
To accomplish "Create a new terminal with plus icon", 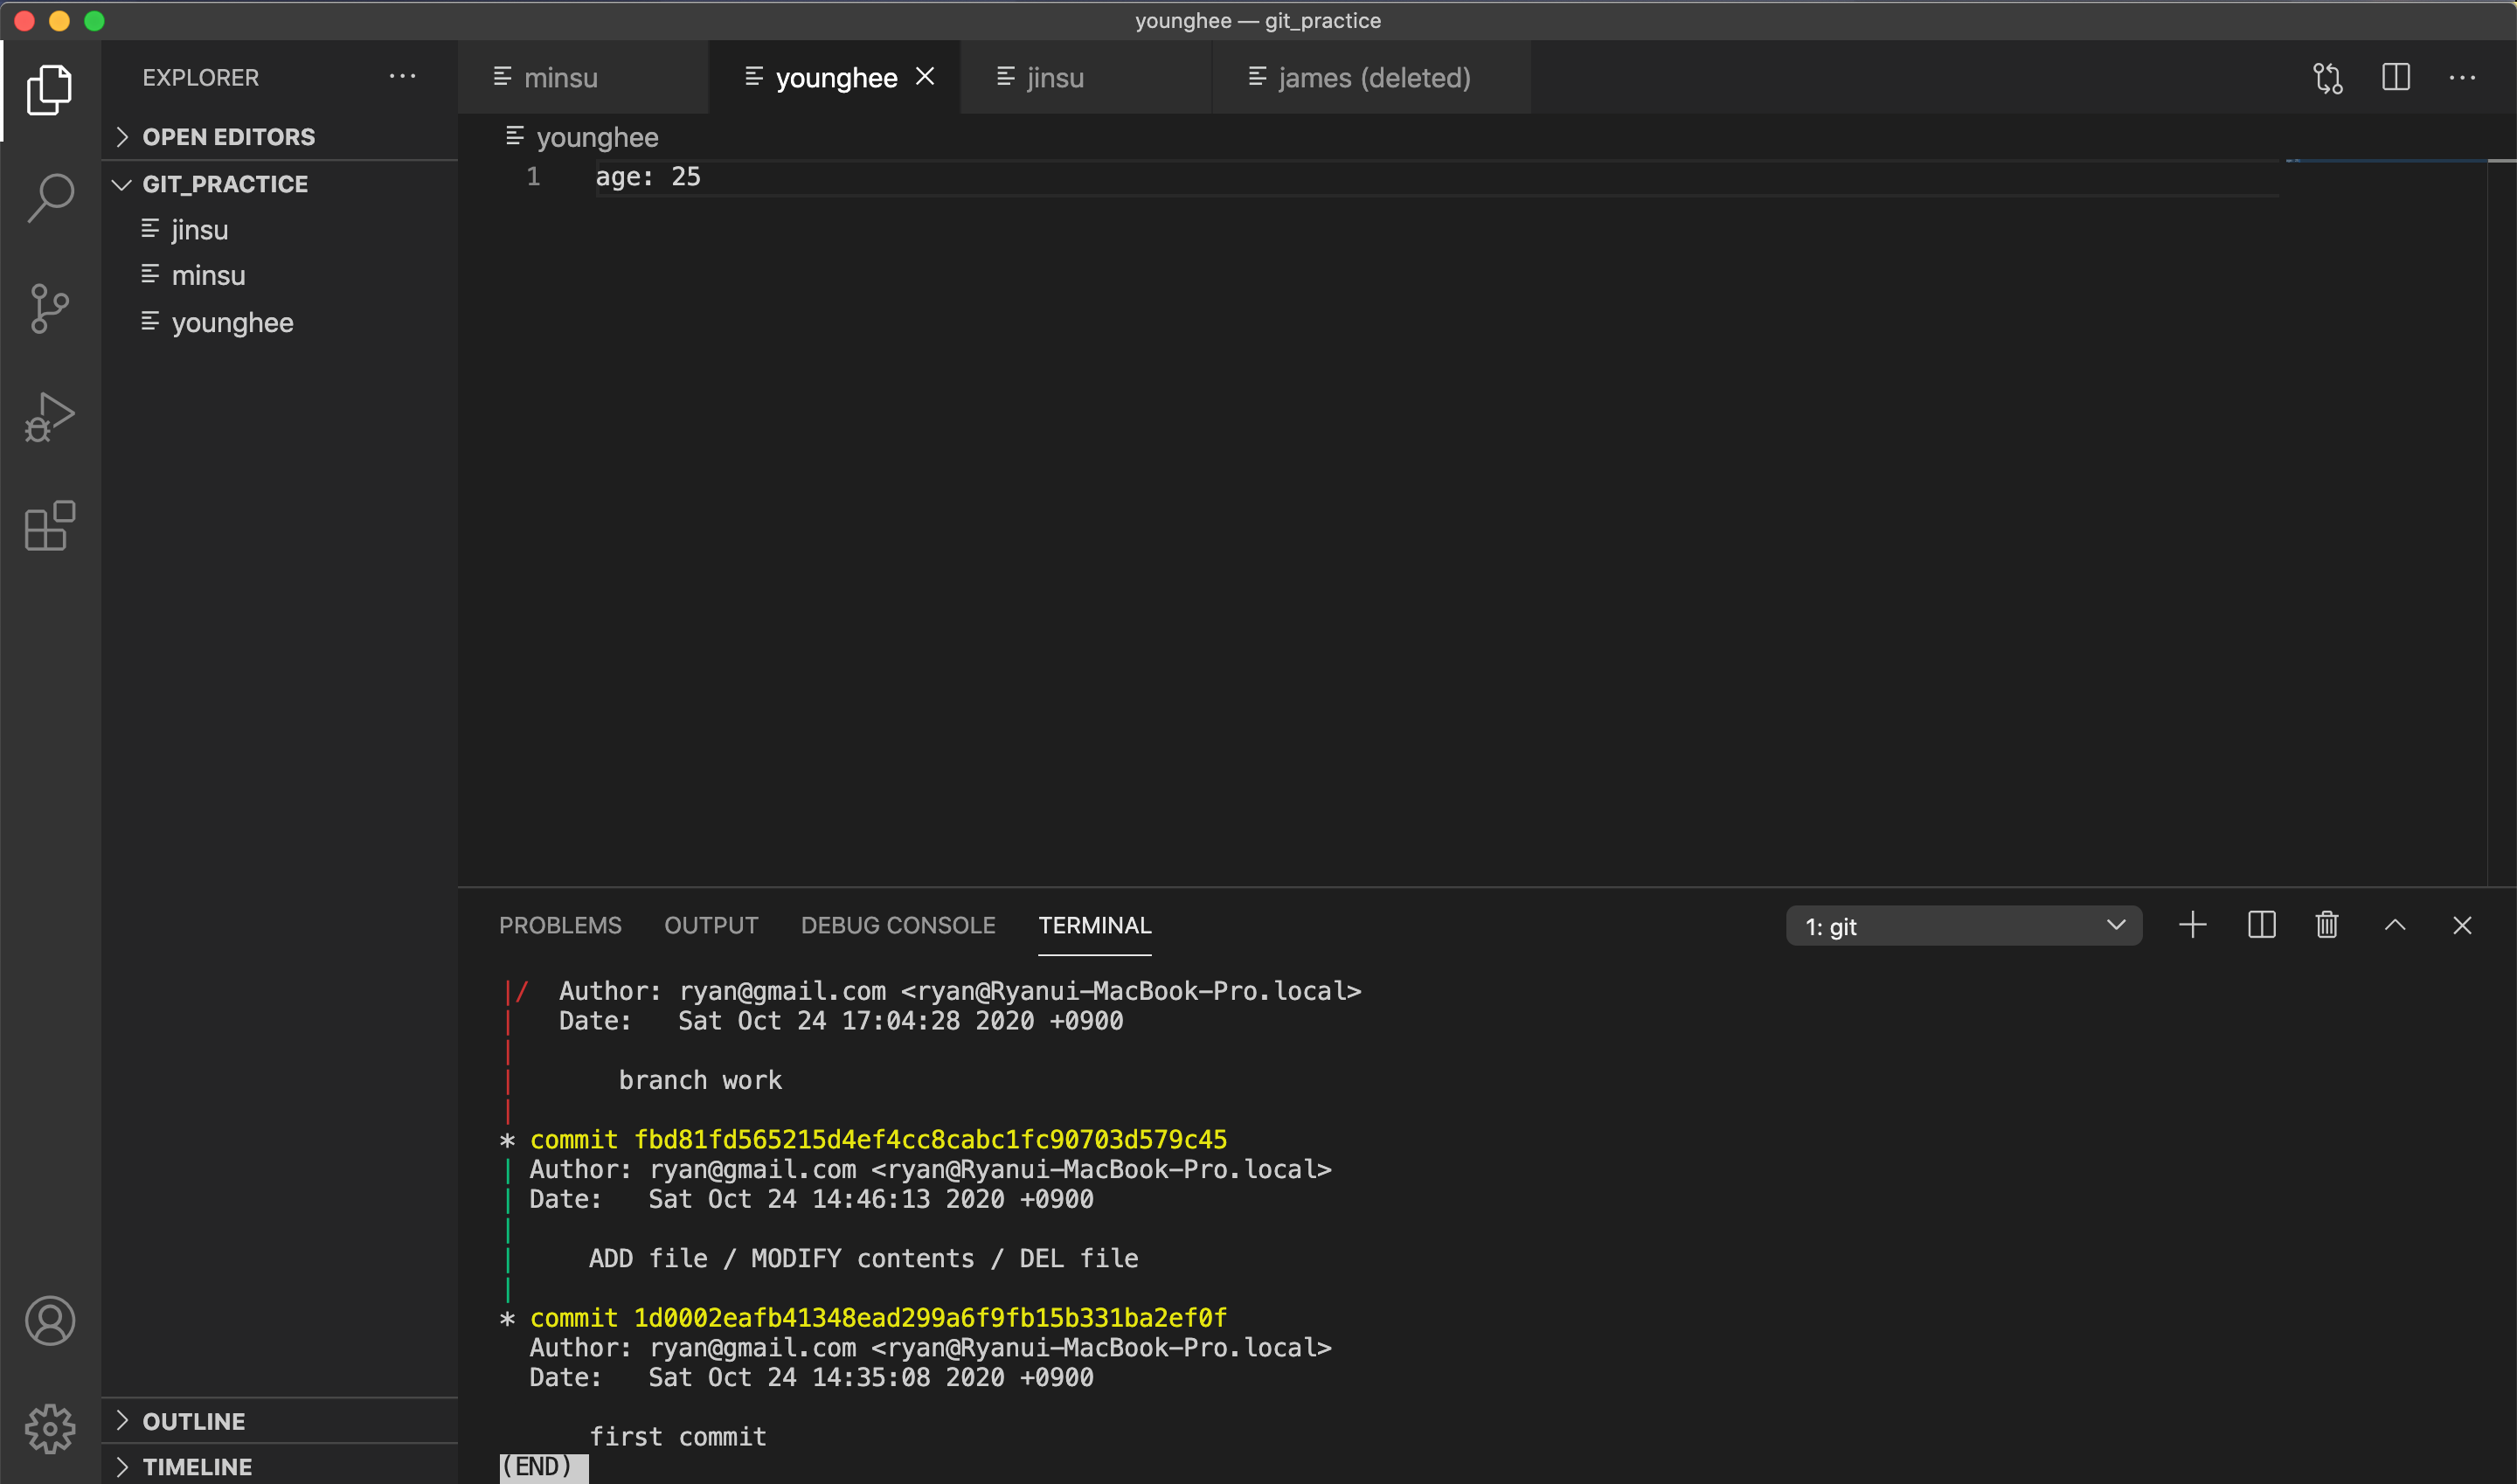I will point(2192,925).
